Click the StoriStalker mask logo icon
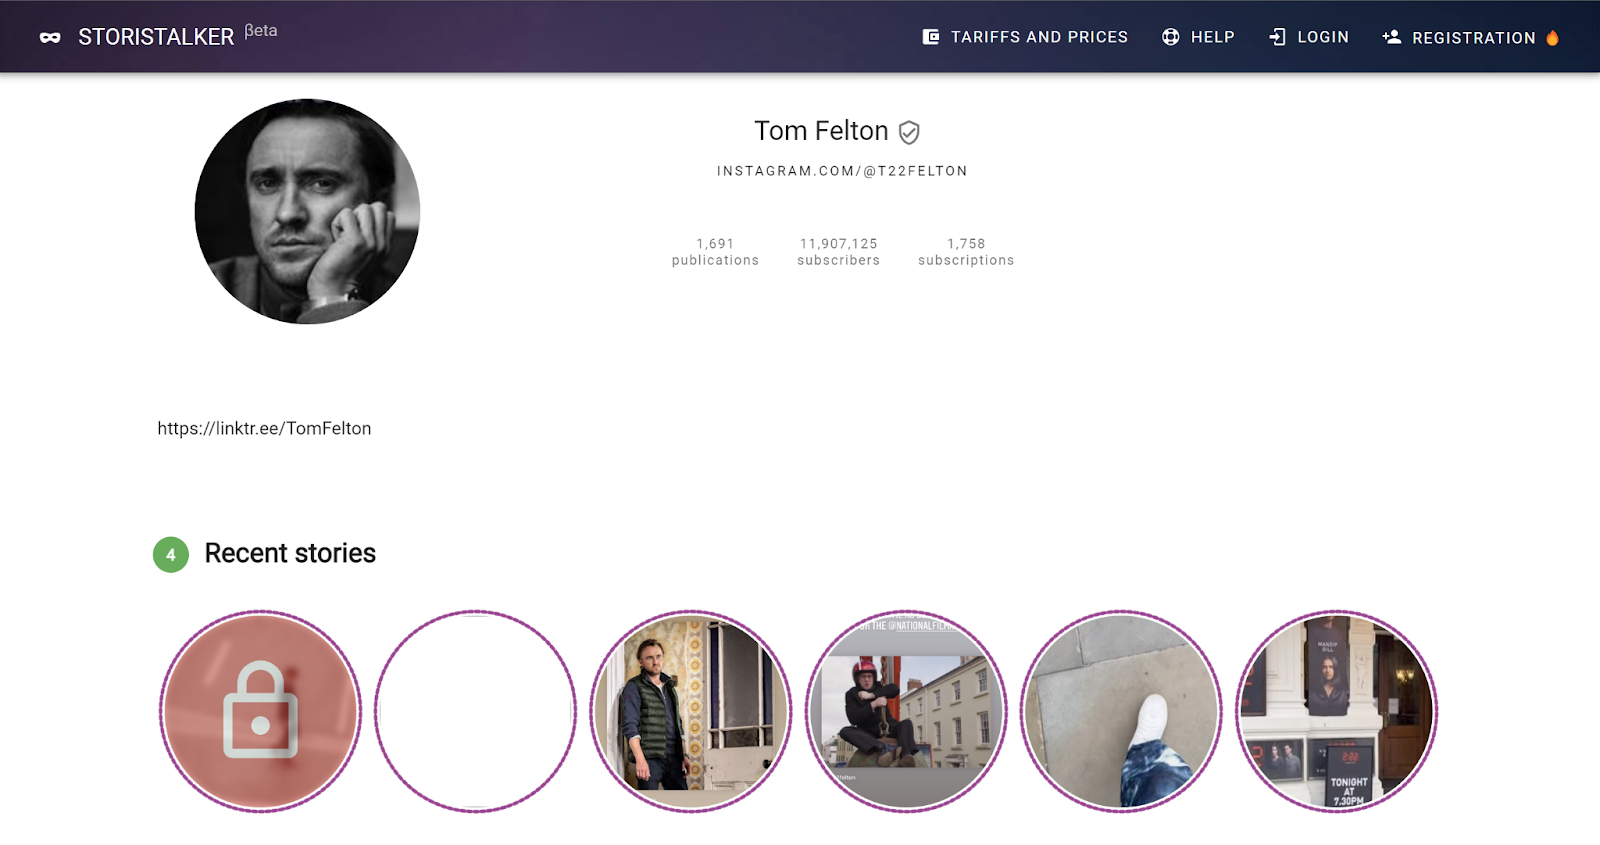This screenshot has height=845, width=1600. pyautogui.click(x=50, y=37)
